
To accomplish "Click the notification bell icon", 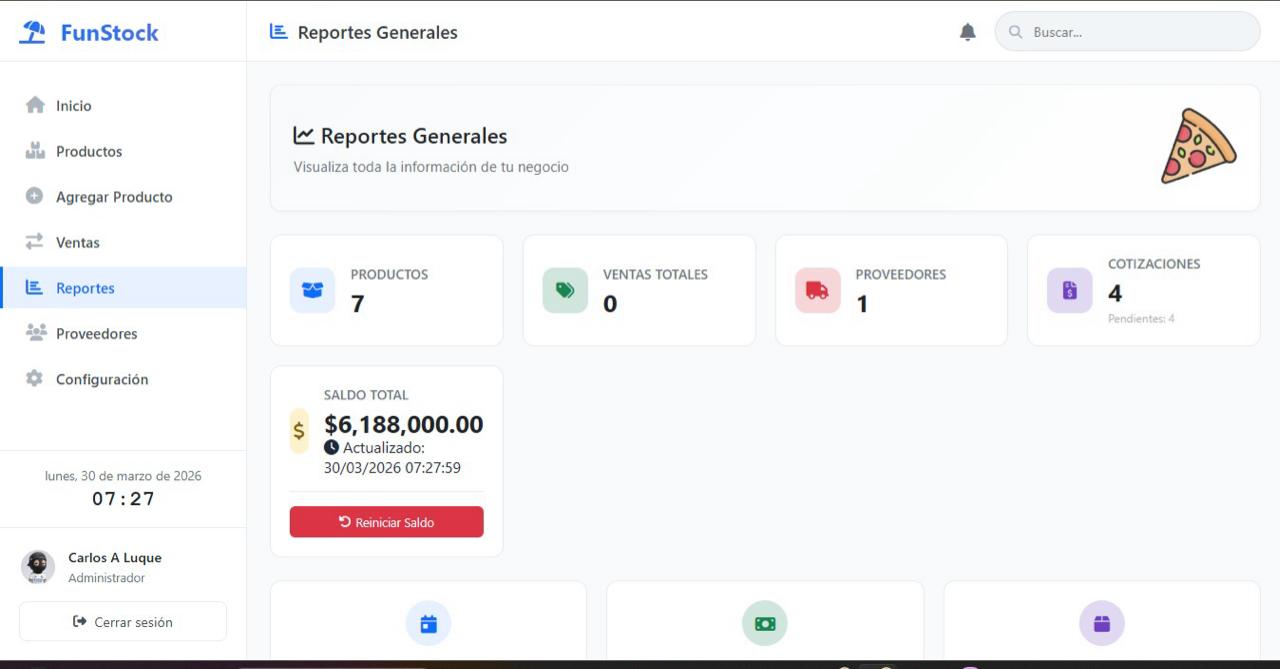I will [x=967, y=32].
